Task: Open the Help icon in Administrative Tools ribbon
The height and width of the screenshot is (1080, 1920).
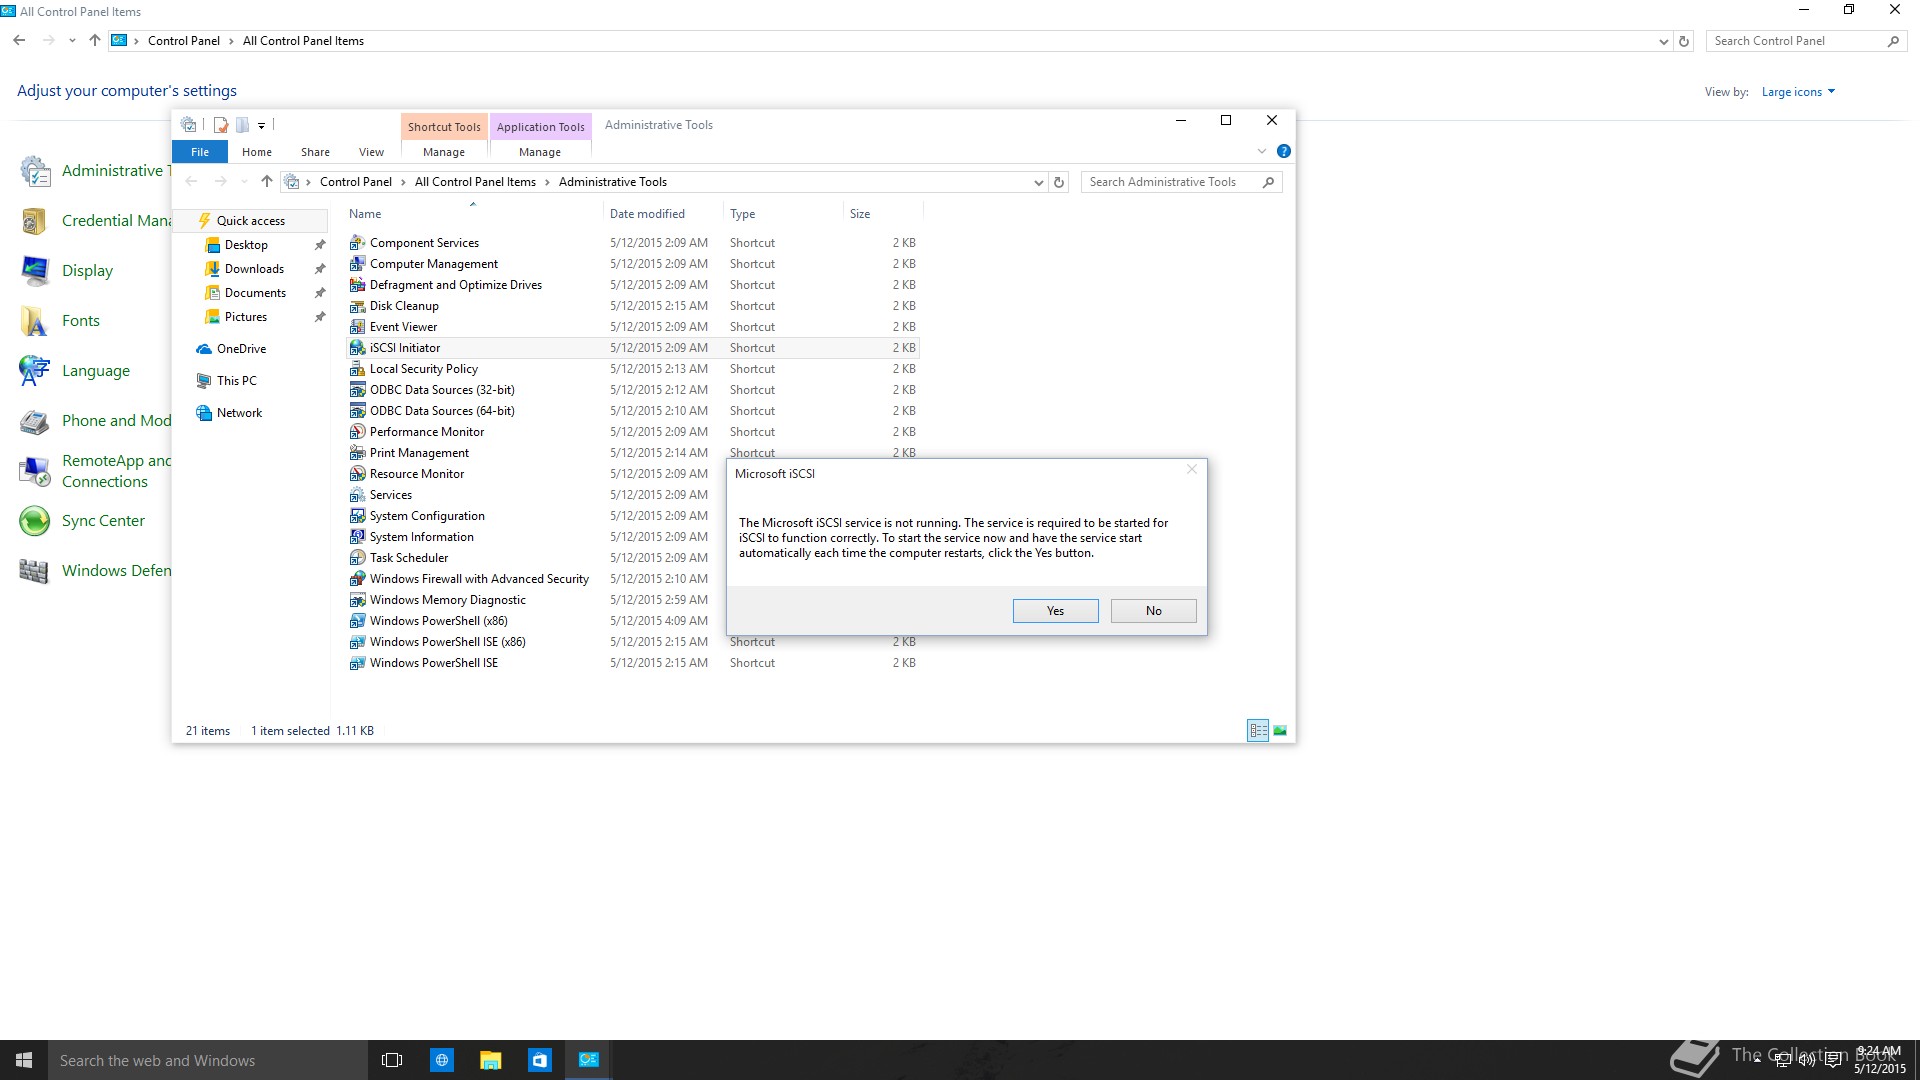Action: (1284, 151)
